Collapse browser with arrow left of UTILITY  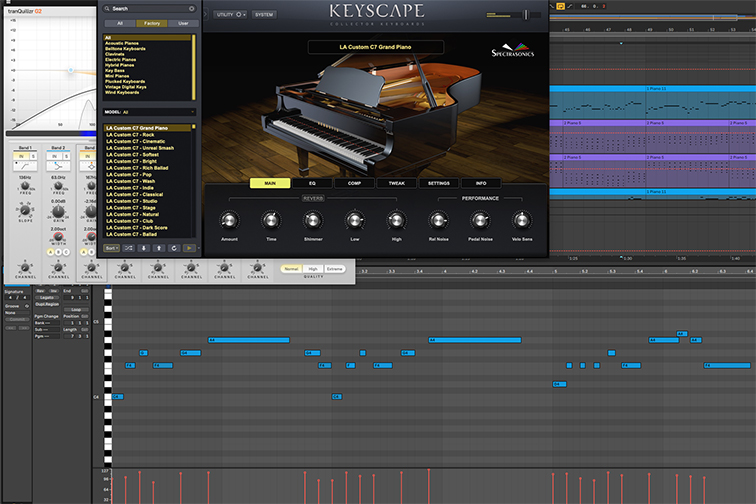point(206,14)
